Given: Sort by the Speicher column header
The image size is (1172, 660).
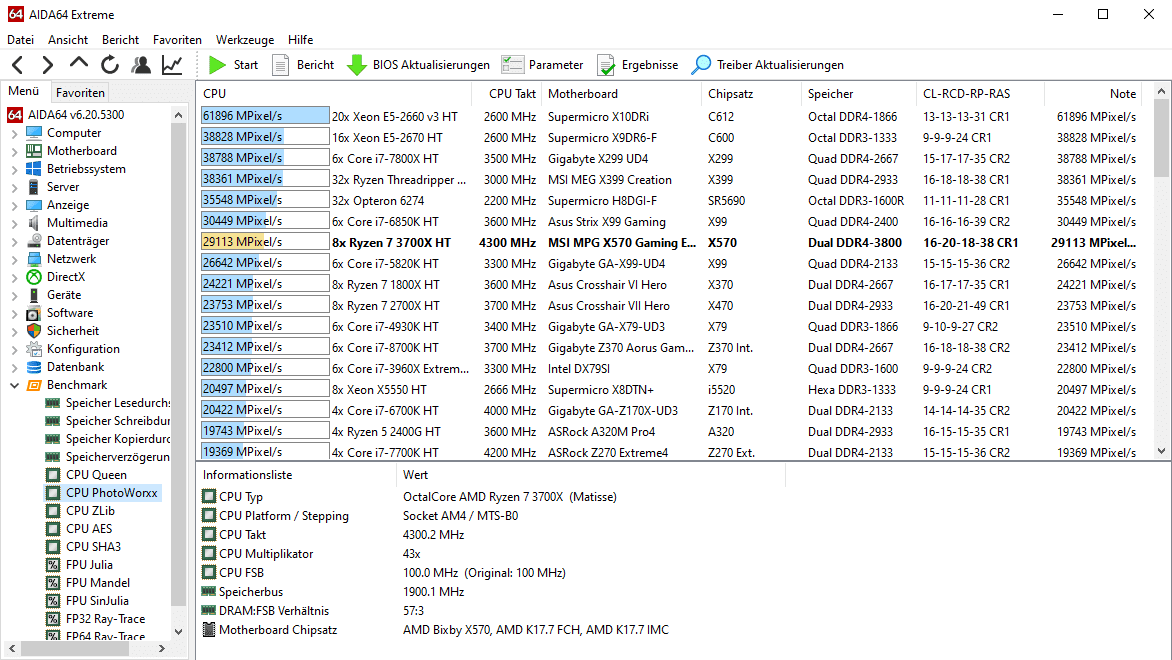Looking at the screenshot, I should 859,93.
